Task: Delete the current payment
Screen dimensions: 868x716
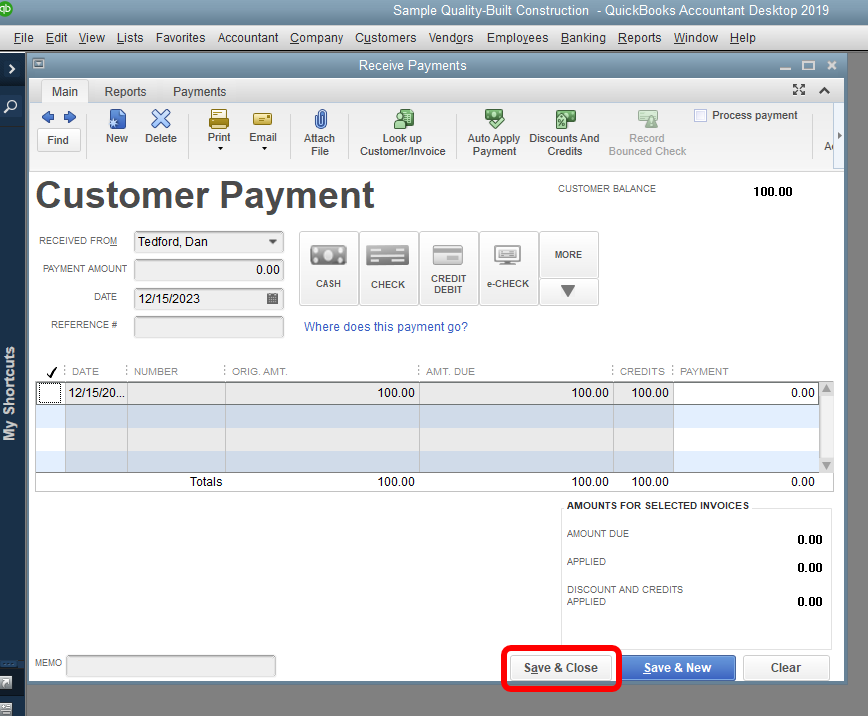Action: click(x=161, y=127)
